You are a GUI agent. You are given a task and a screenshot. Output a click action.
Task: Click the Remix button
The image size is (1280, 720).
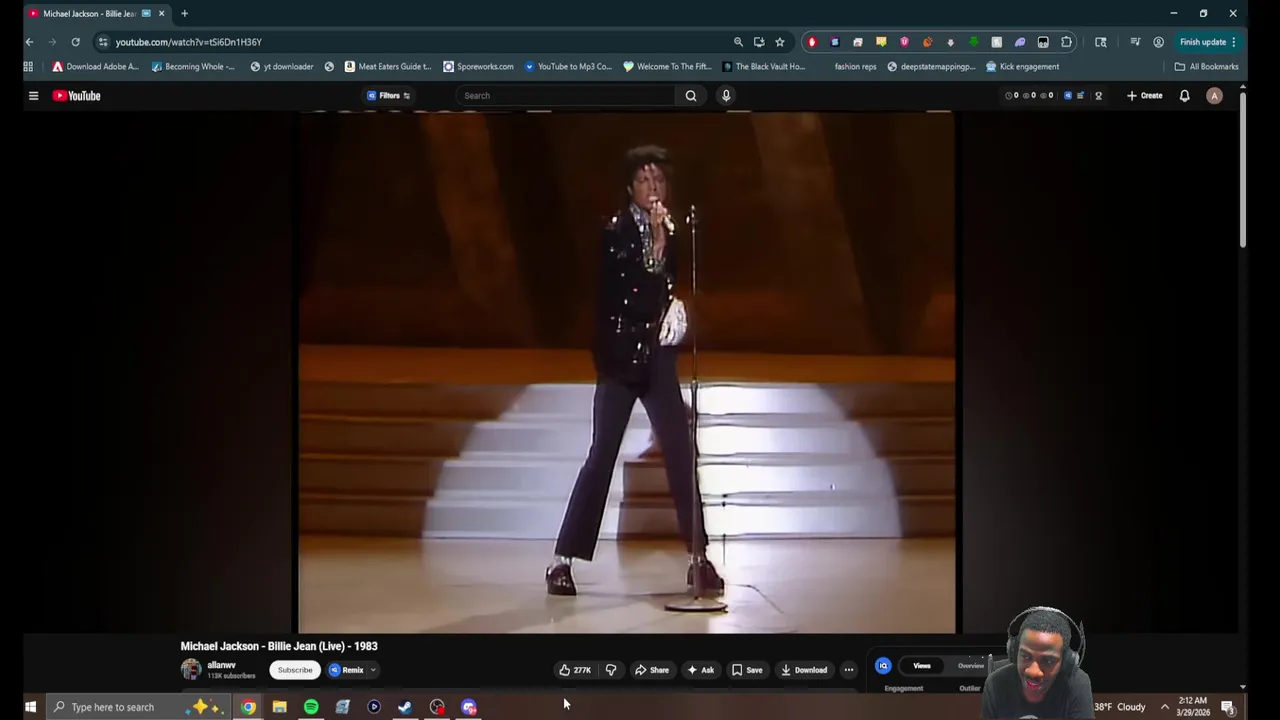pos(347,670)
